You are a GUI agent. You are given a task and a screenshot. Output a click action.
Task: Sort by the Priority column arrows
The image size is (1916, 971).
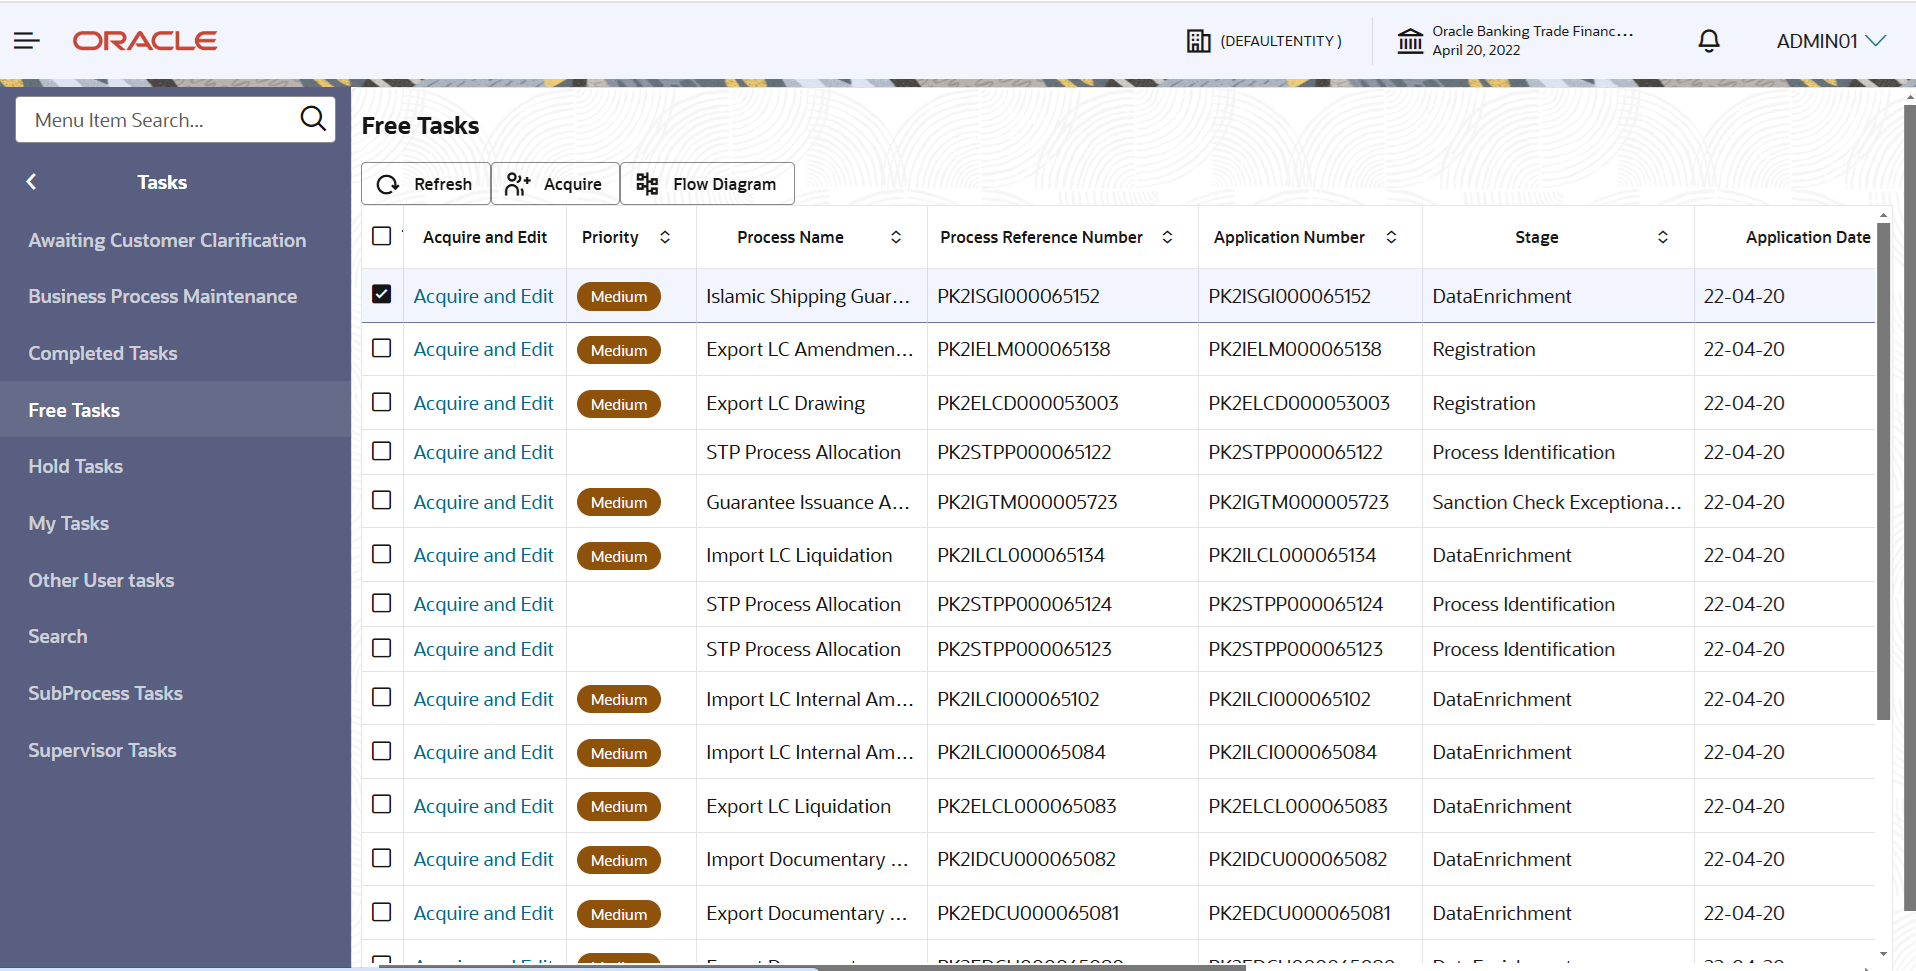coord(665,237)
